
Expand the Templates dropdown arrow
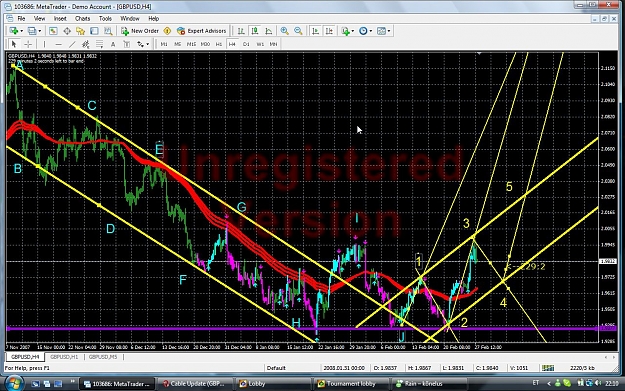(389, 31)
